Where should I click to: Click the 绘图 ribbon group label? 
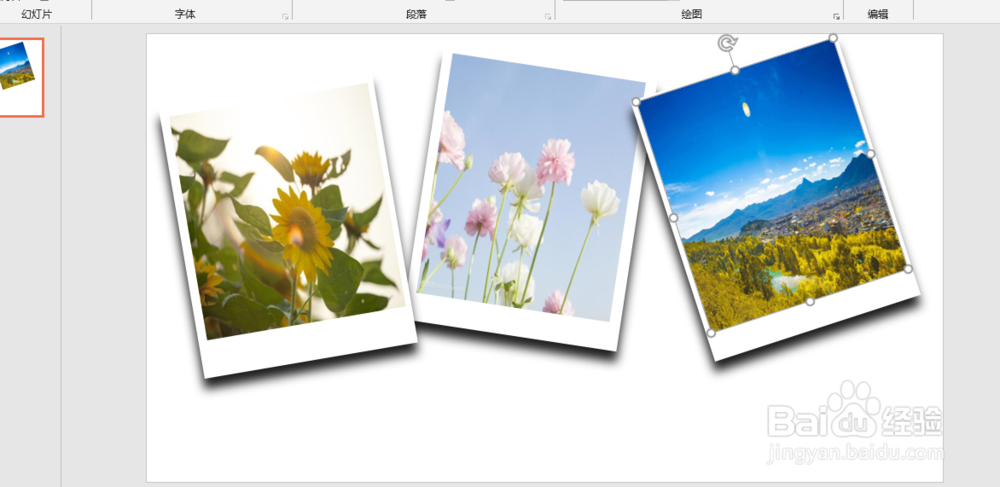coord(691,14)
